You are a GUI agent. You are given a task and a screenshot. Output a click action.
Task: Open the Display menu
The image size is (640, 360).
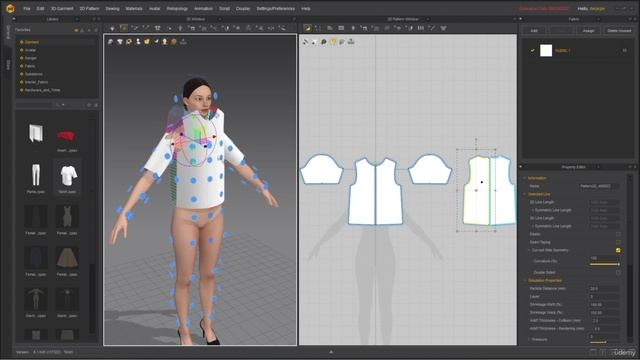click(242, 9)
